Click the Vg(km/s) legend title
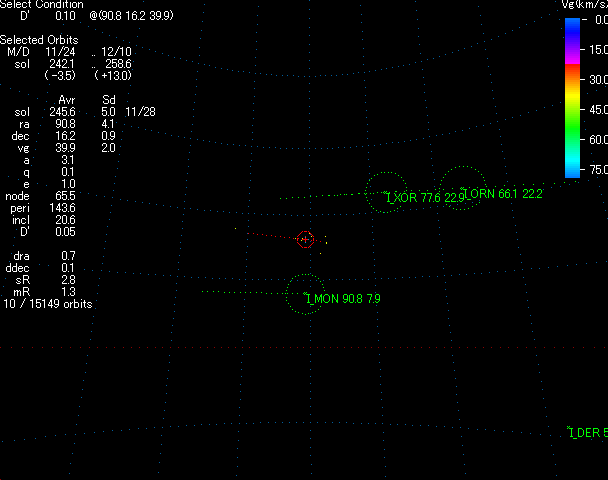The width and height of the screenshot is (608, 480). tap(583, 6)
